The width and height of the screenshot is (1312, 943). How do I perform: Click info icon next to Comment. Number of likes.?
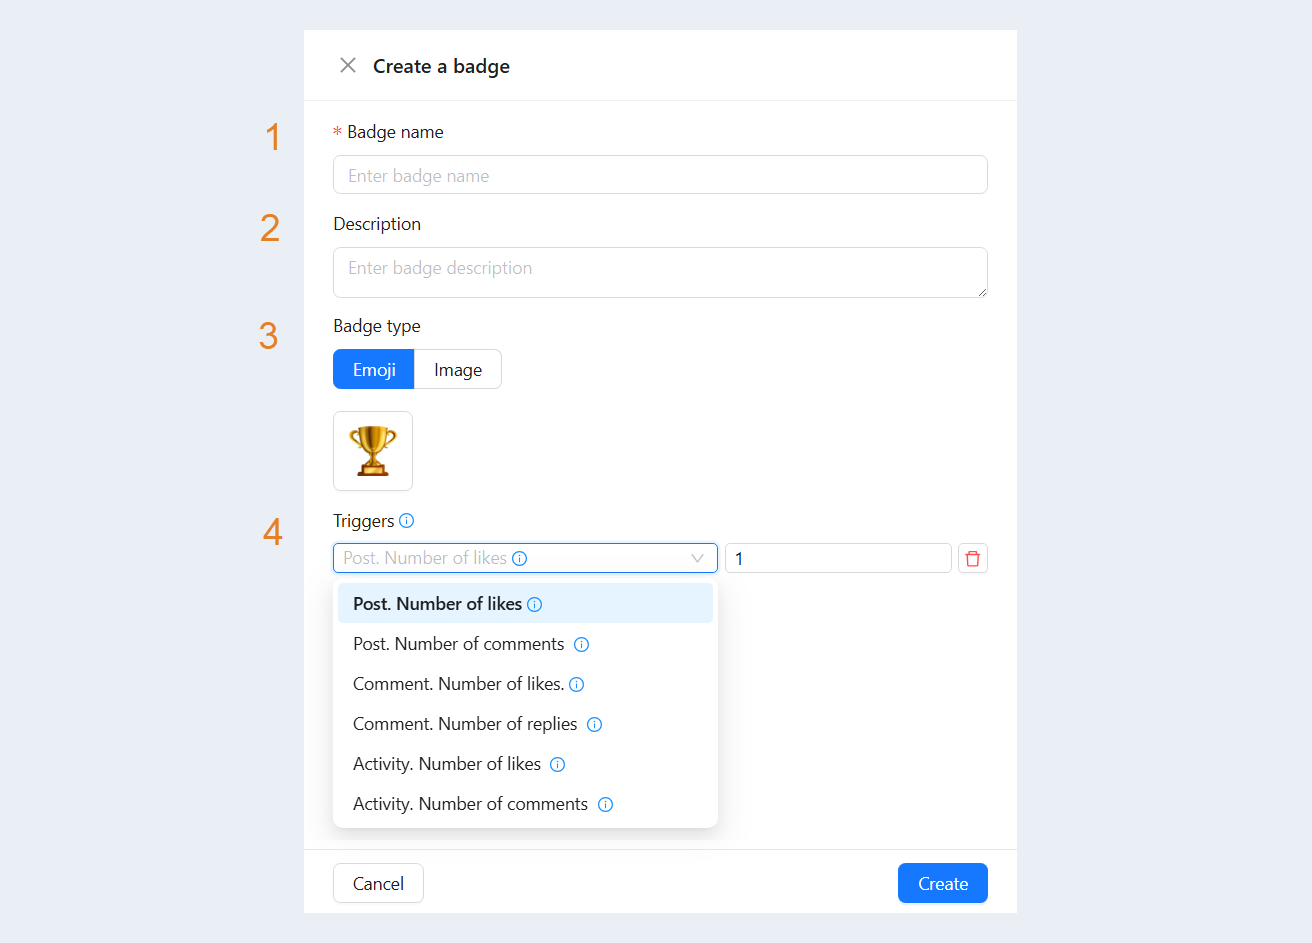576,684
